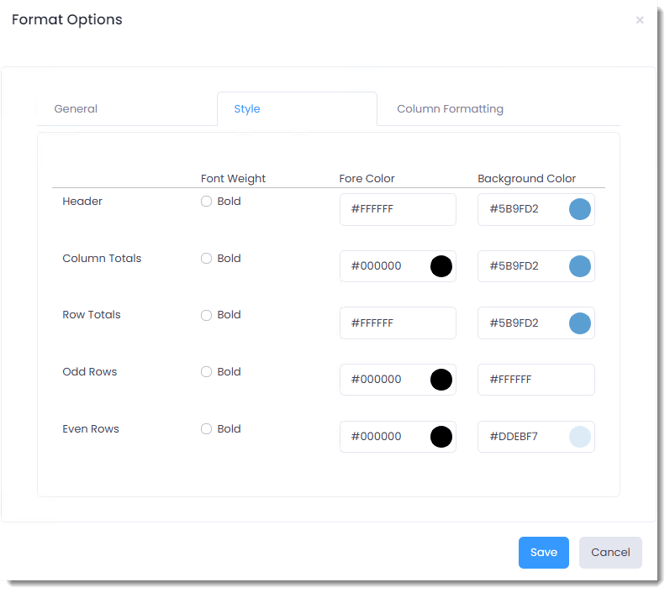Screen dimensions: 670x593
Task: Click Even Rows light blue background swatch
Action: click(x=580, y=437)
